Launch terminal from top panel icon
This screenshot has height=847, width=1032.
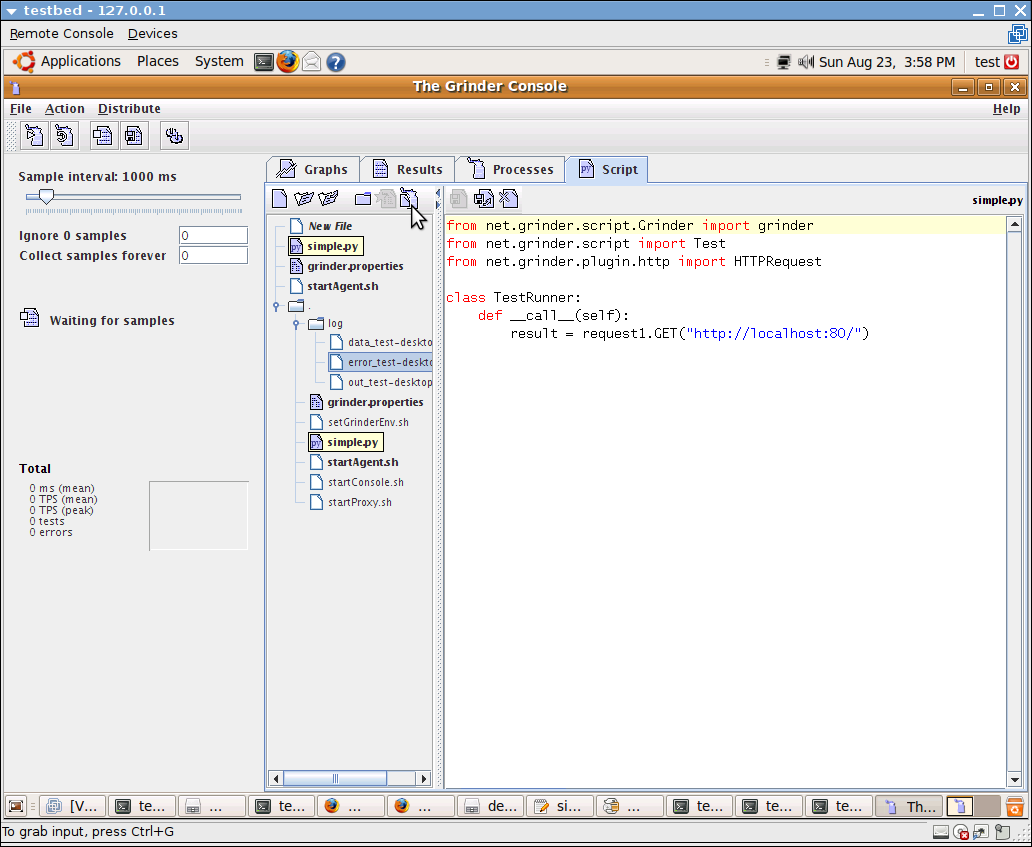(264, 62)
